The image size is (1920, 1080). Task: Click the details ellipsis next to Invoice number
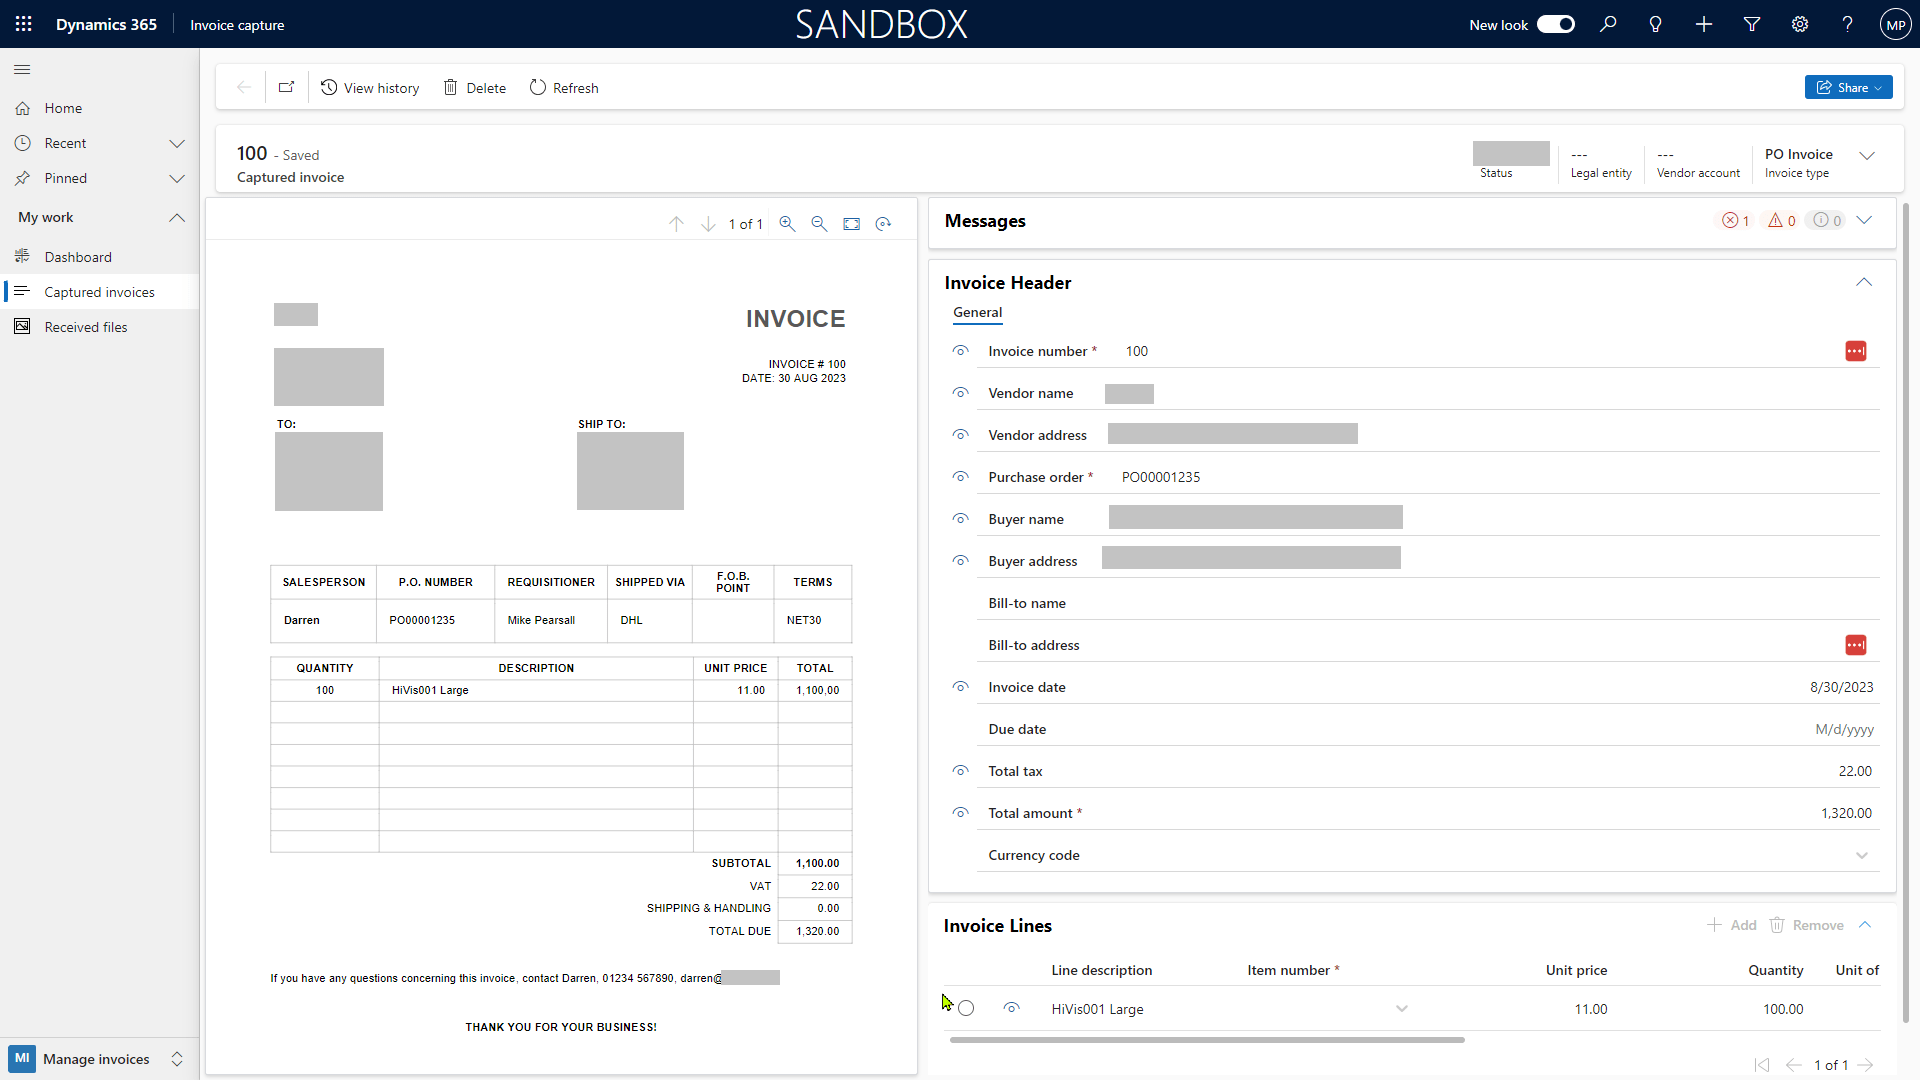1857,351
